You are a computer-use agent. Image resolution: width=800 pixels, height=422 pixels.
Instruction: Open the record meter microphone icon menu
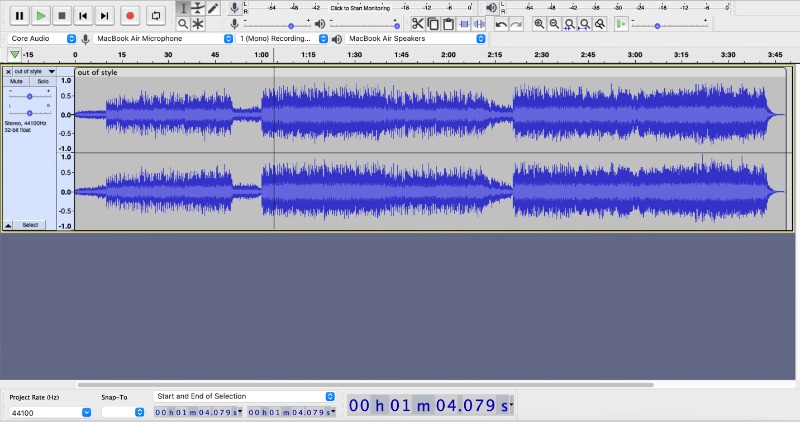point(234,8)
